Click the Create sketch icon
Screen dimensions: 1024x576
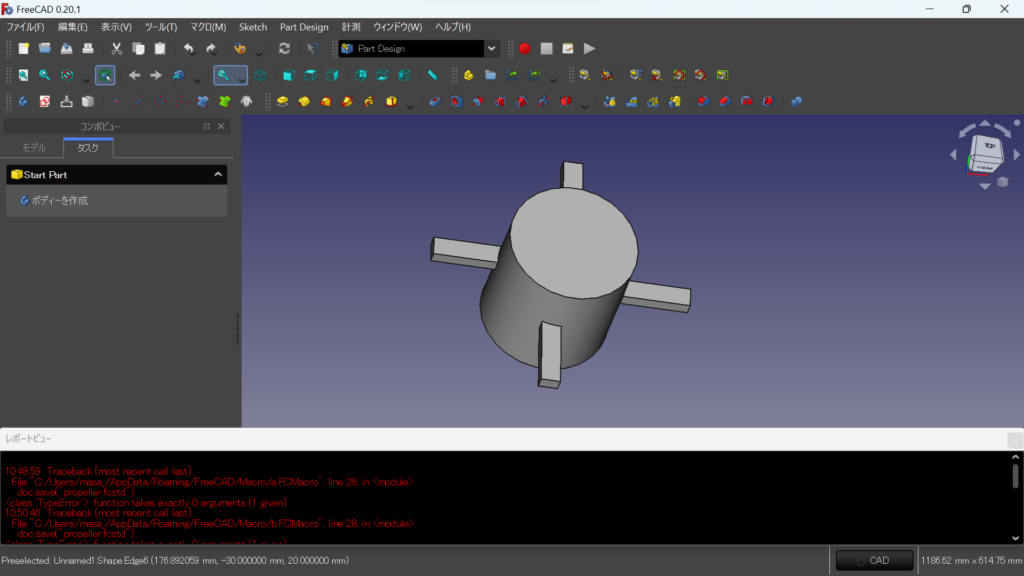pyautogui.click(x=45, y=101)
